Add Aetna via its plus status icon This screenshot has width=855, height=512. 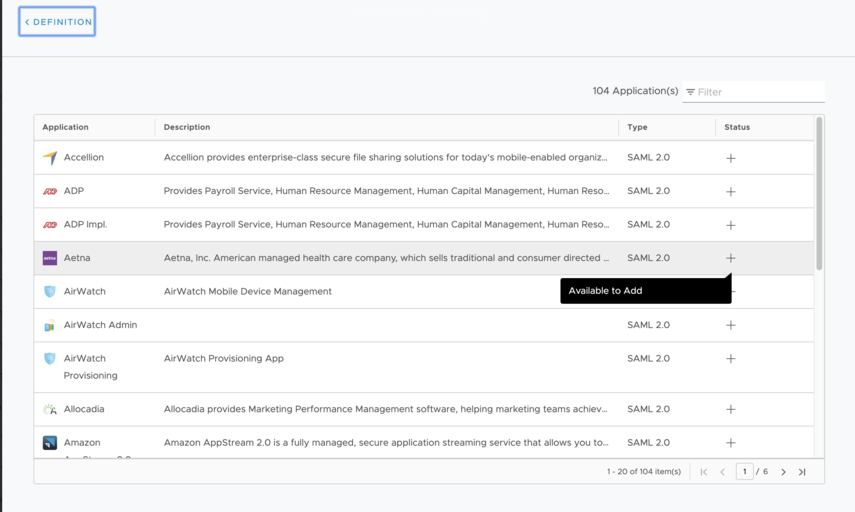click(730, 258)
